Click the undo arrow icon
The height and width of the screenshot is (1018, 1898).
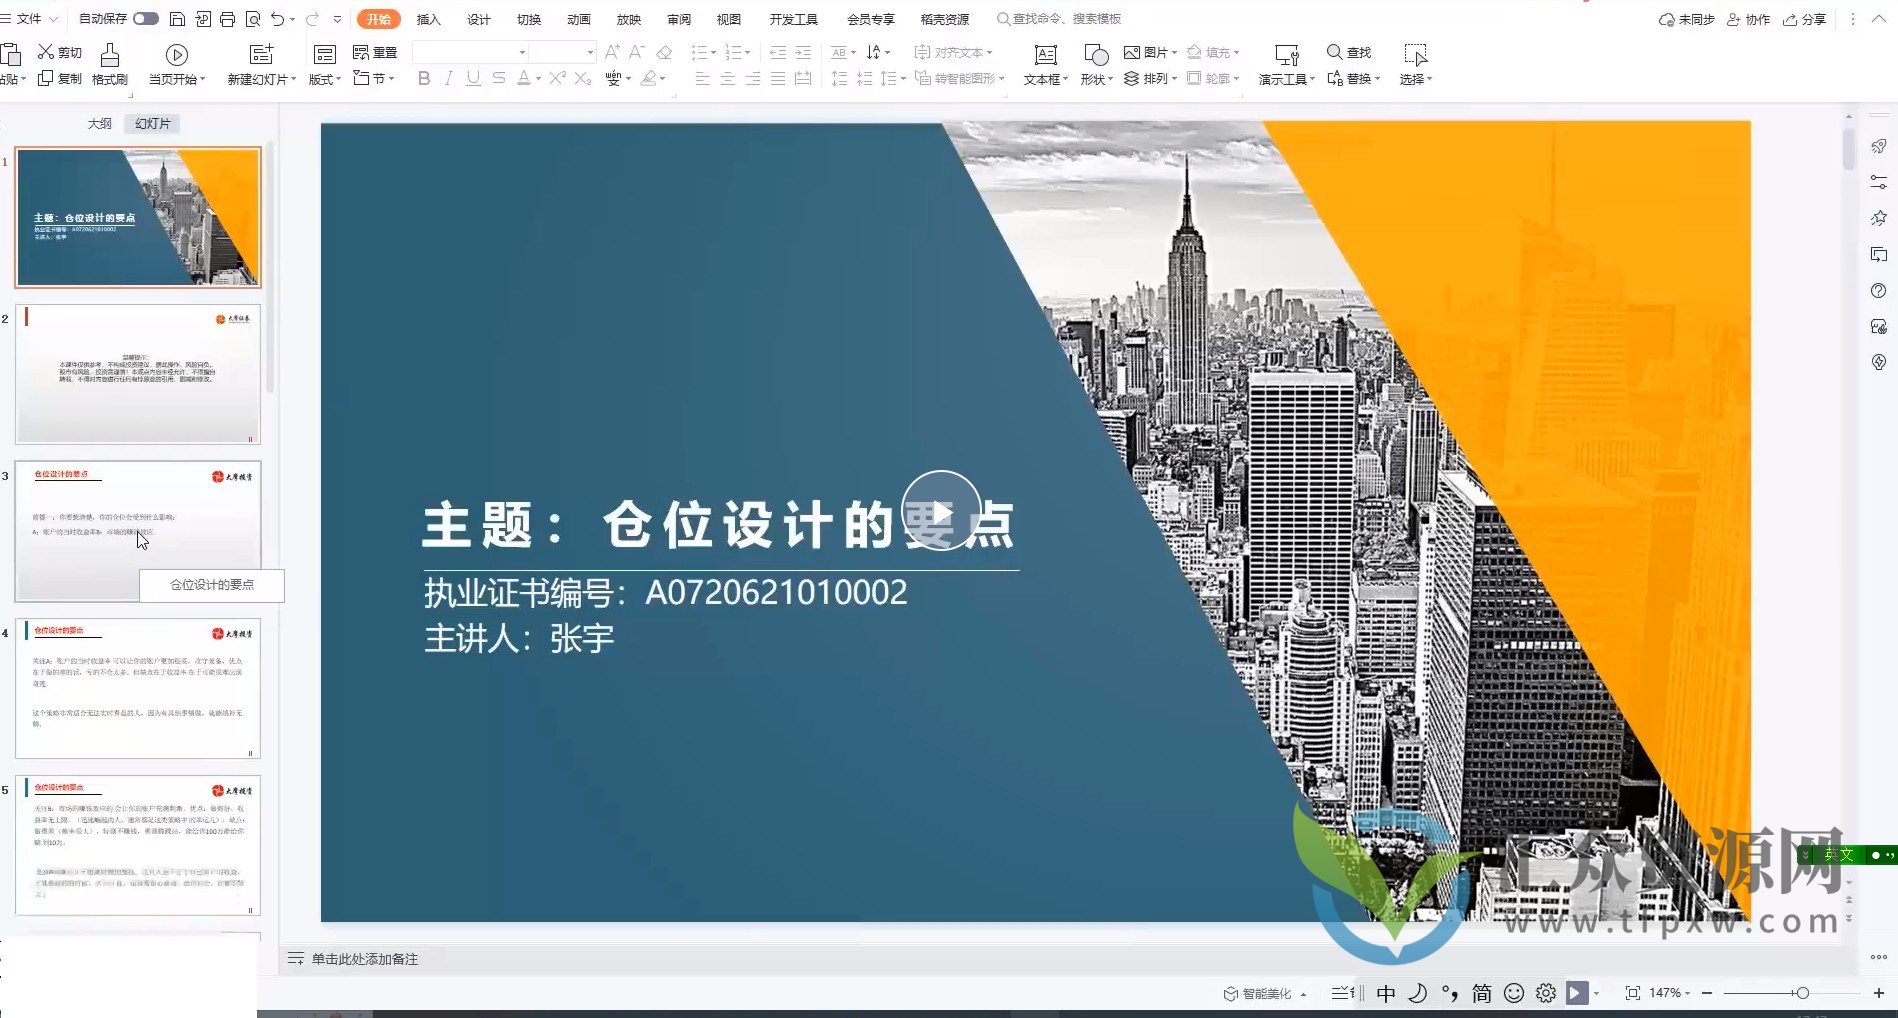[x=277, y=19]
